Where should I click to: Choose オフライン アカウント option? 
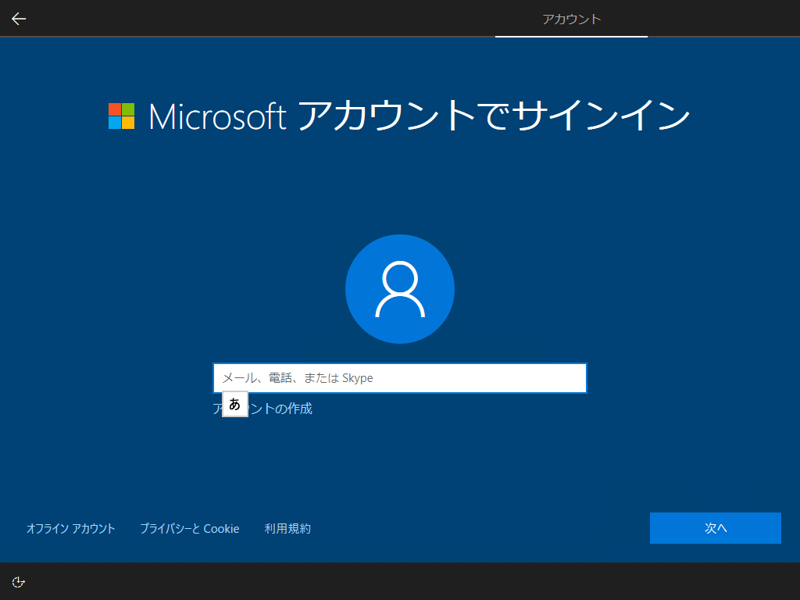[71, 529]
